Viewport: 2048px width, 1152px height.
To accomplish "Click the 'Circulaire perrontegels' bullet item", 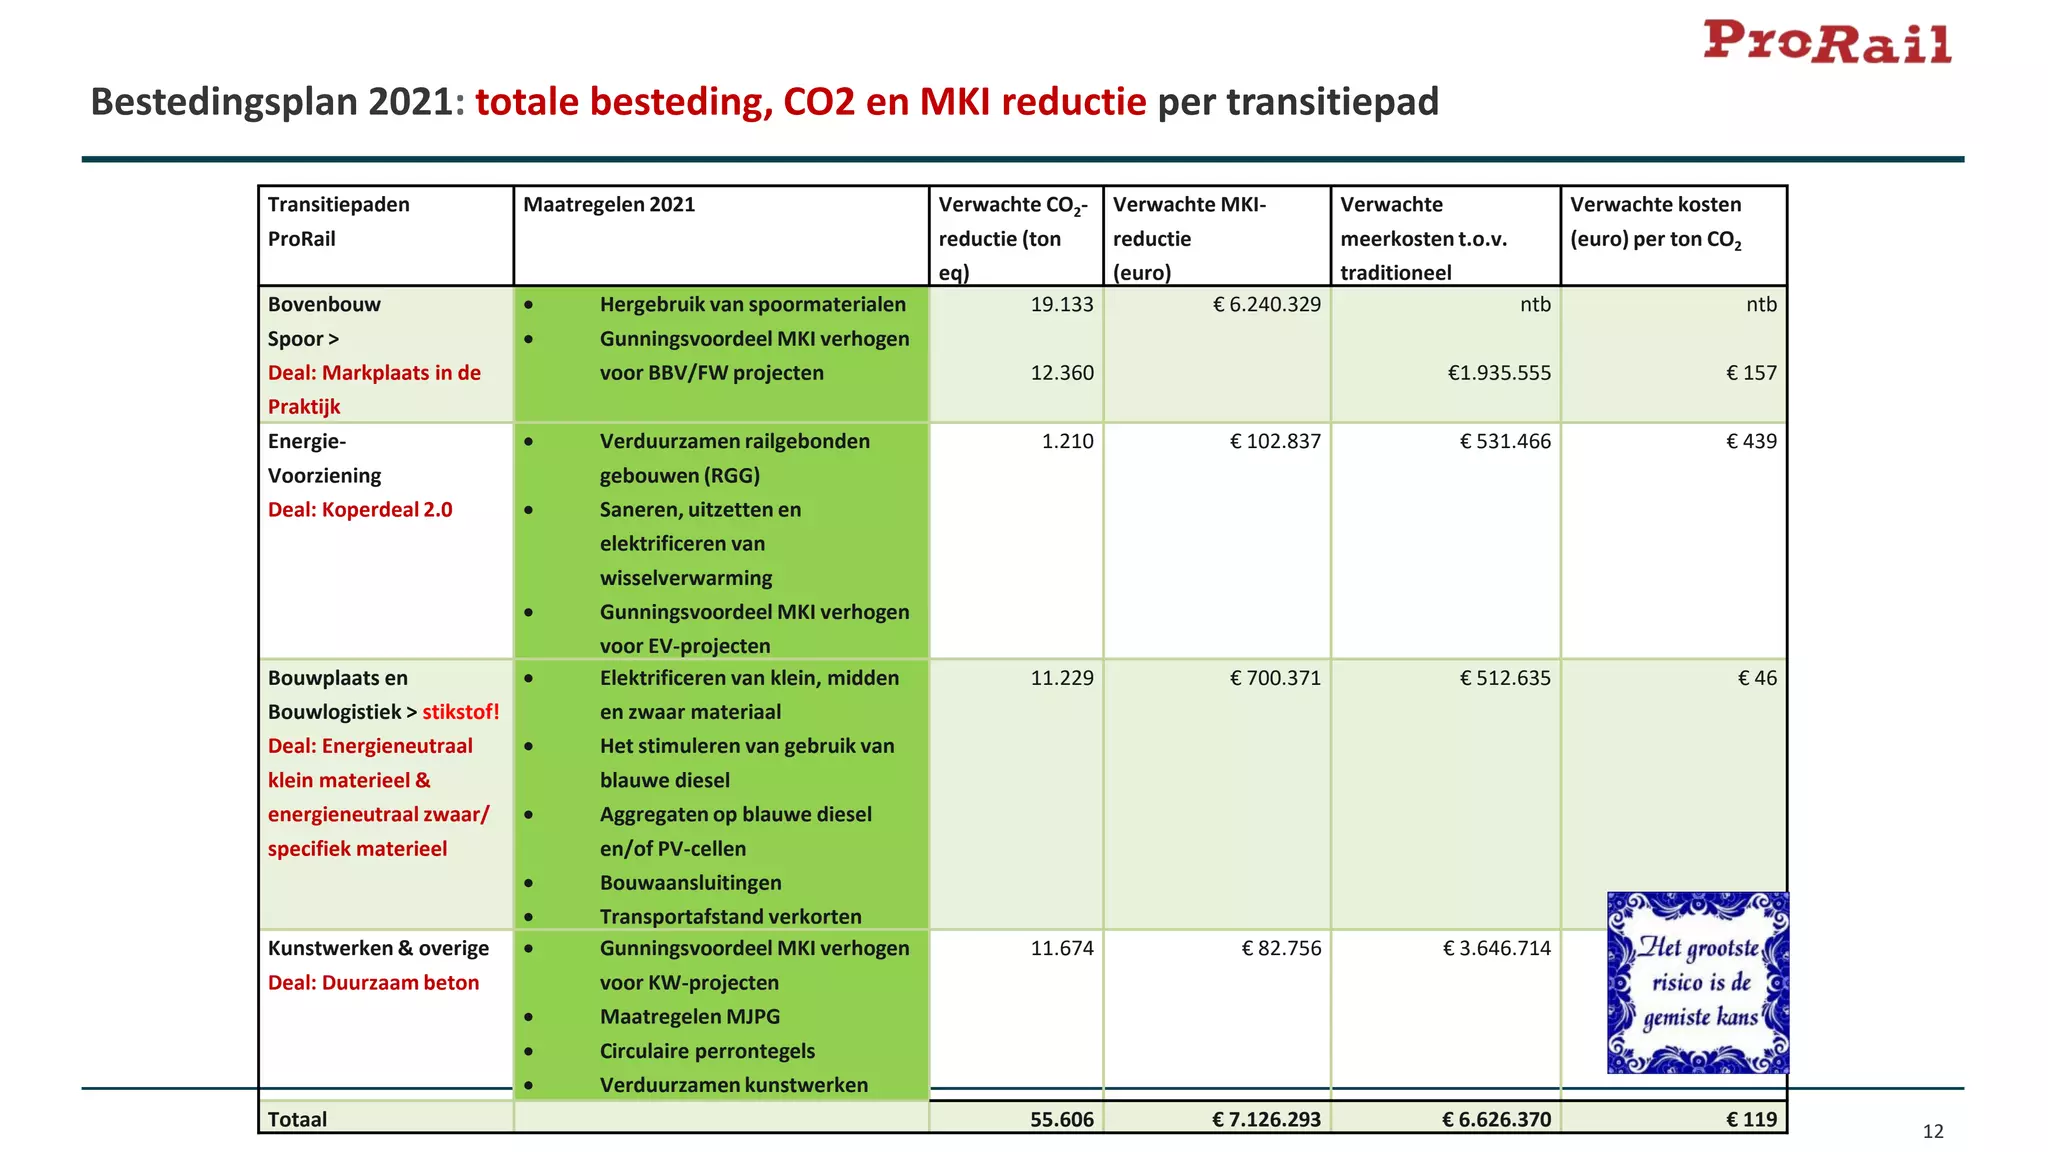I will (707, 1051).
